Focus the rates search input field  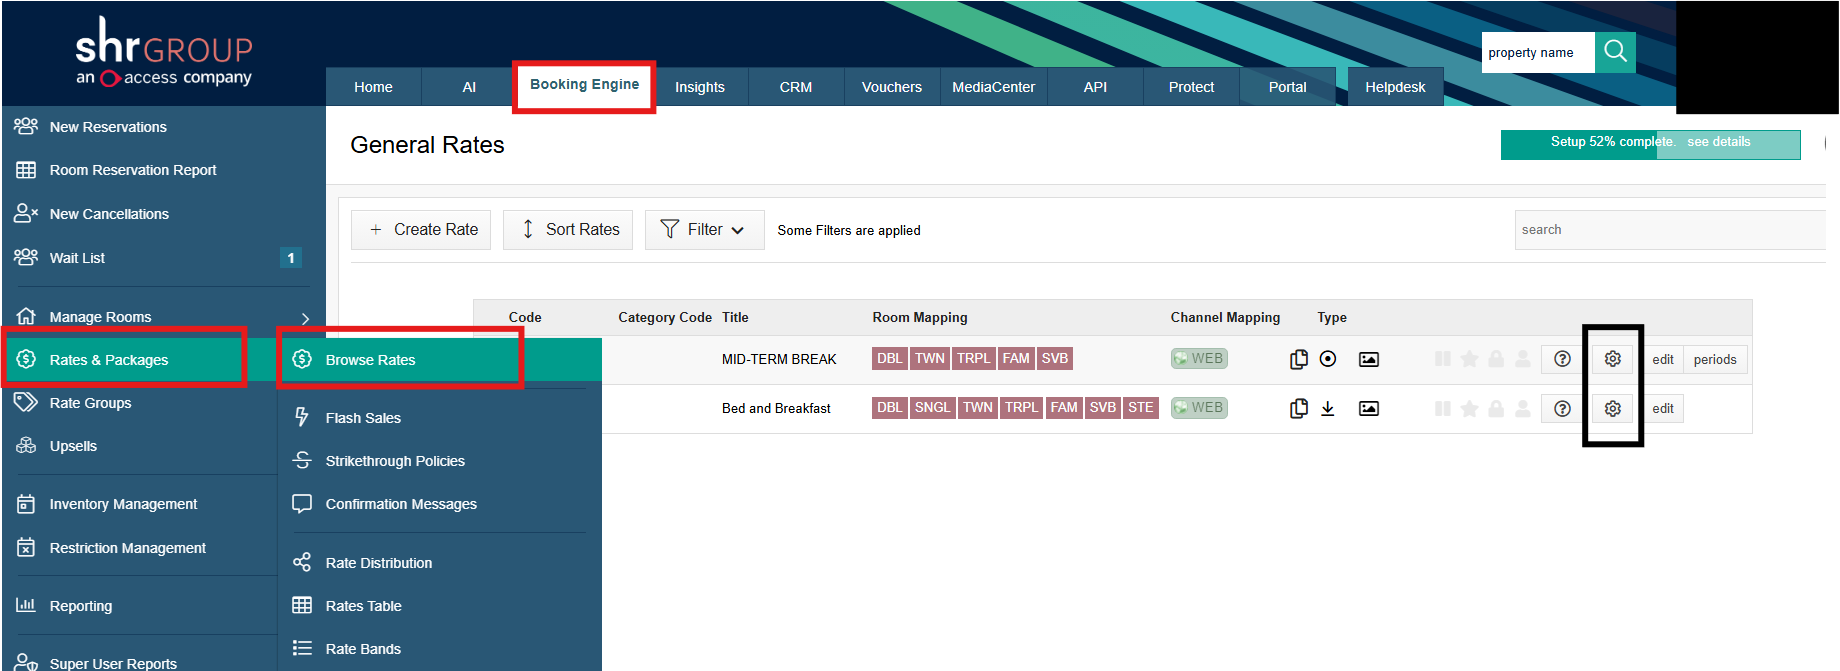click(1670, 230)
